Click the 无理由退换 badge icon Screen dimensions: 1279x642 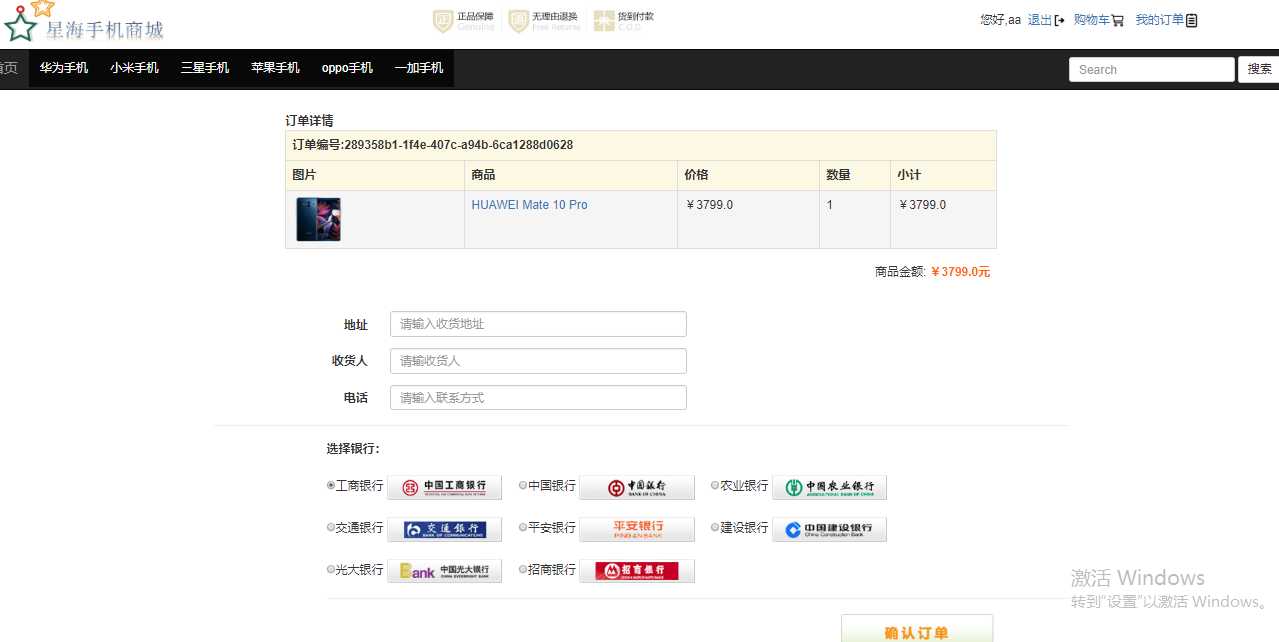(518, 21)
